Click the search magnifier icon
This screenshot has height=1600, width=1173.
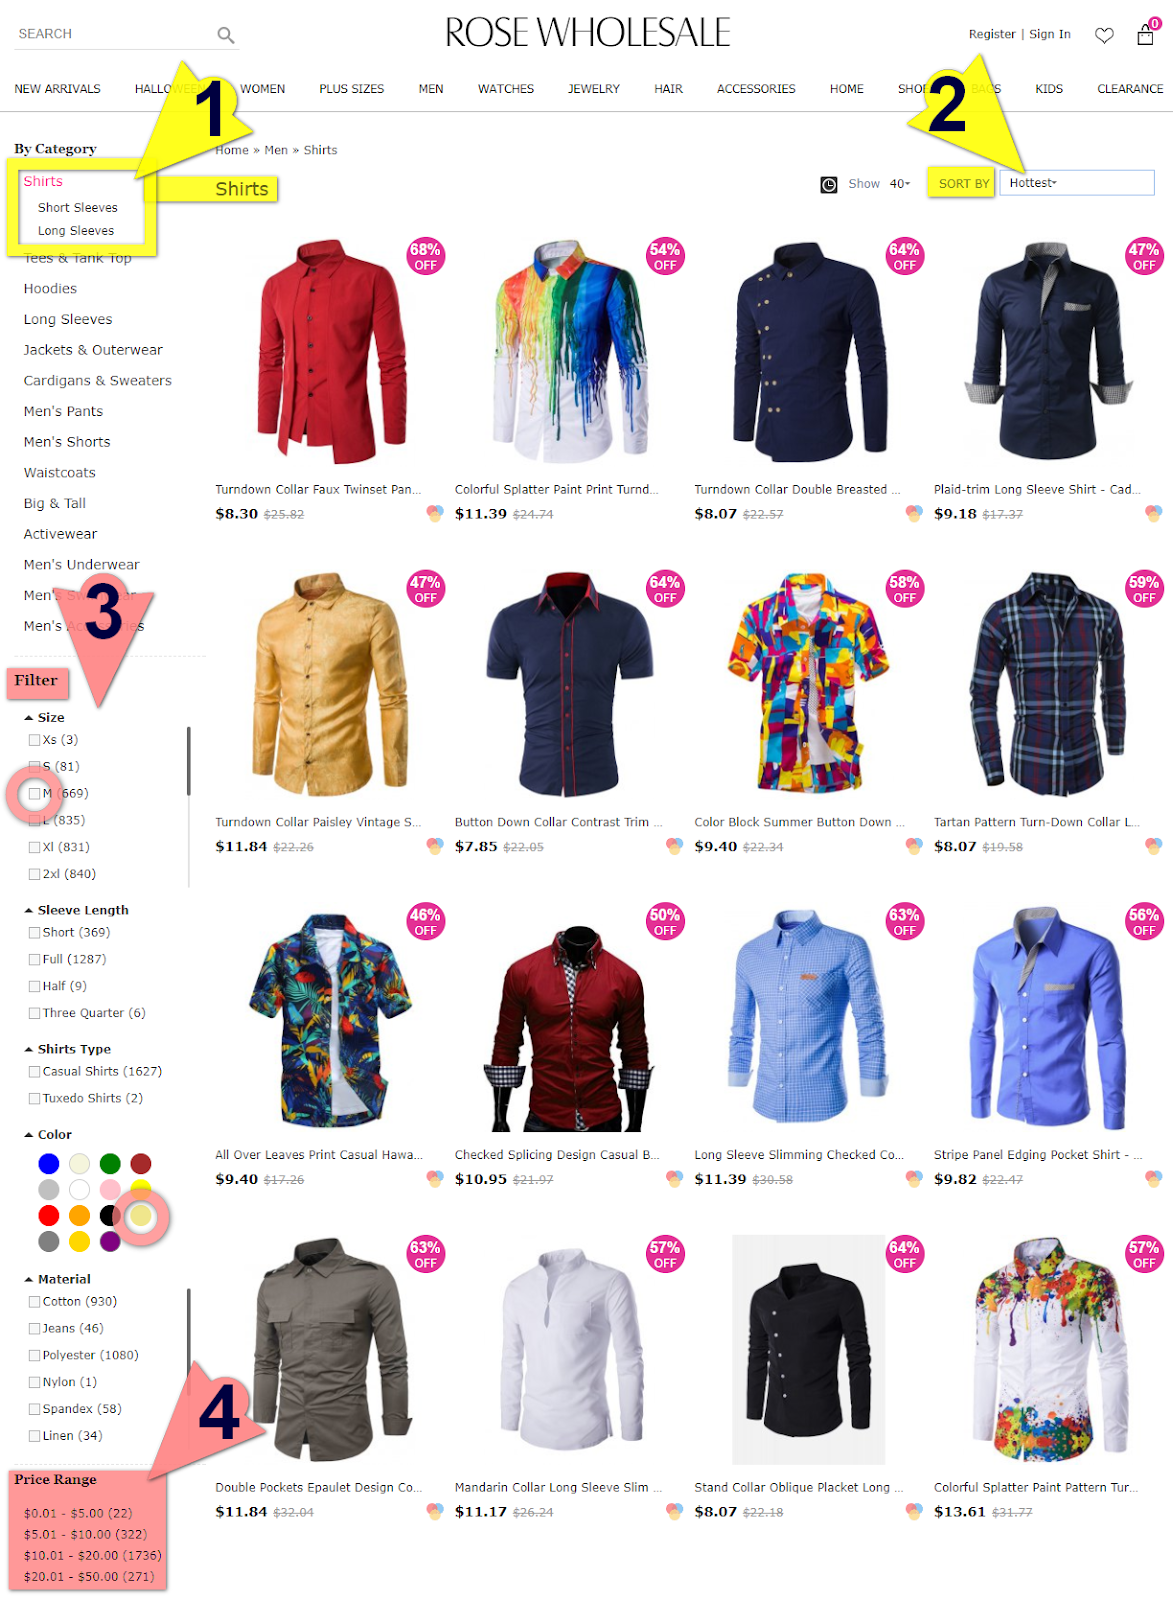pyautogui.click(x=226, y=35)
